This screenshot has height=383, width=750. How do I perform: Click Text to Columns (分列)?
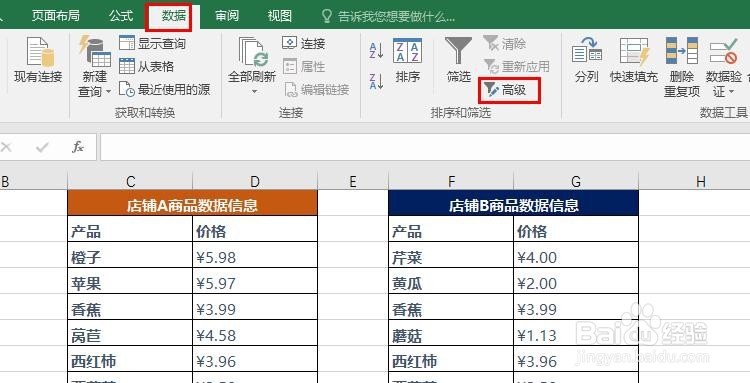pyautogui.click(x=587, y=60)
